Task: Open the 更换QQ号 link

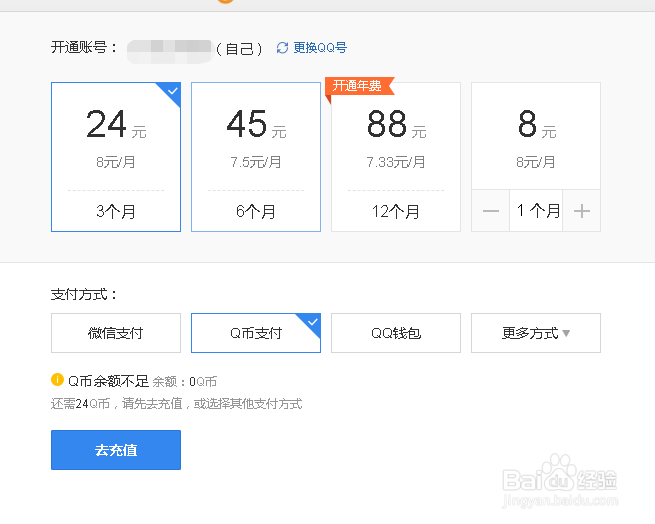Action: click(320, 48)
